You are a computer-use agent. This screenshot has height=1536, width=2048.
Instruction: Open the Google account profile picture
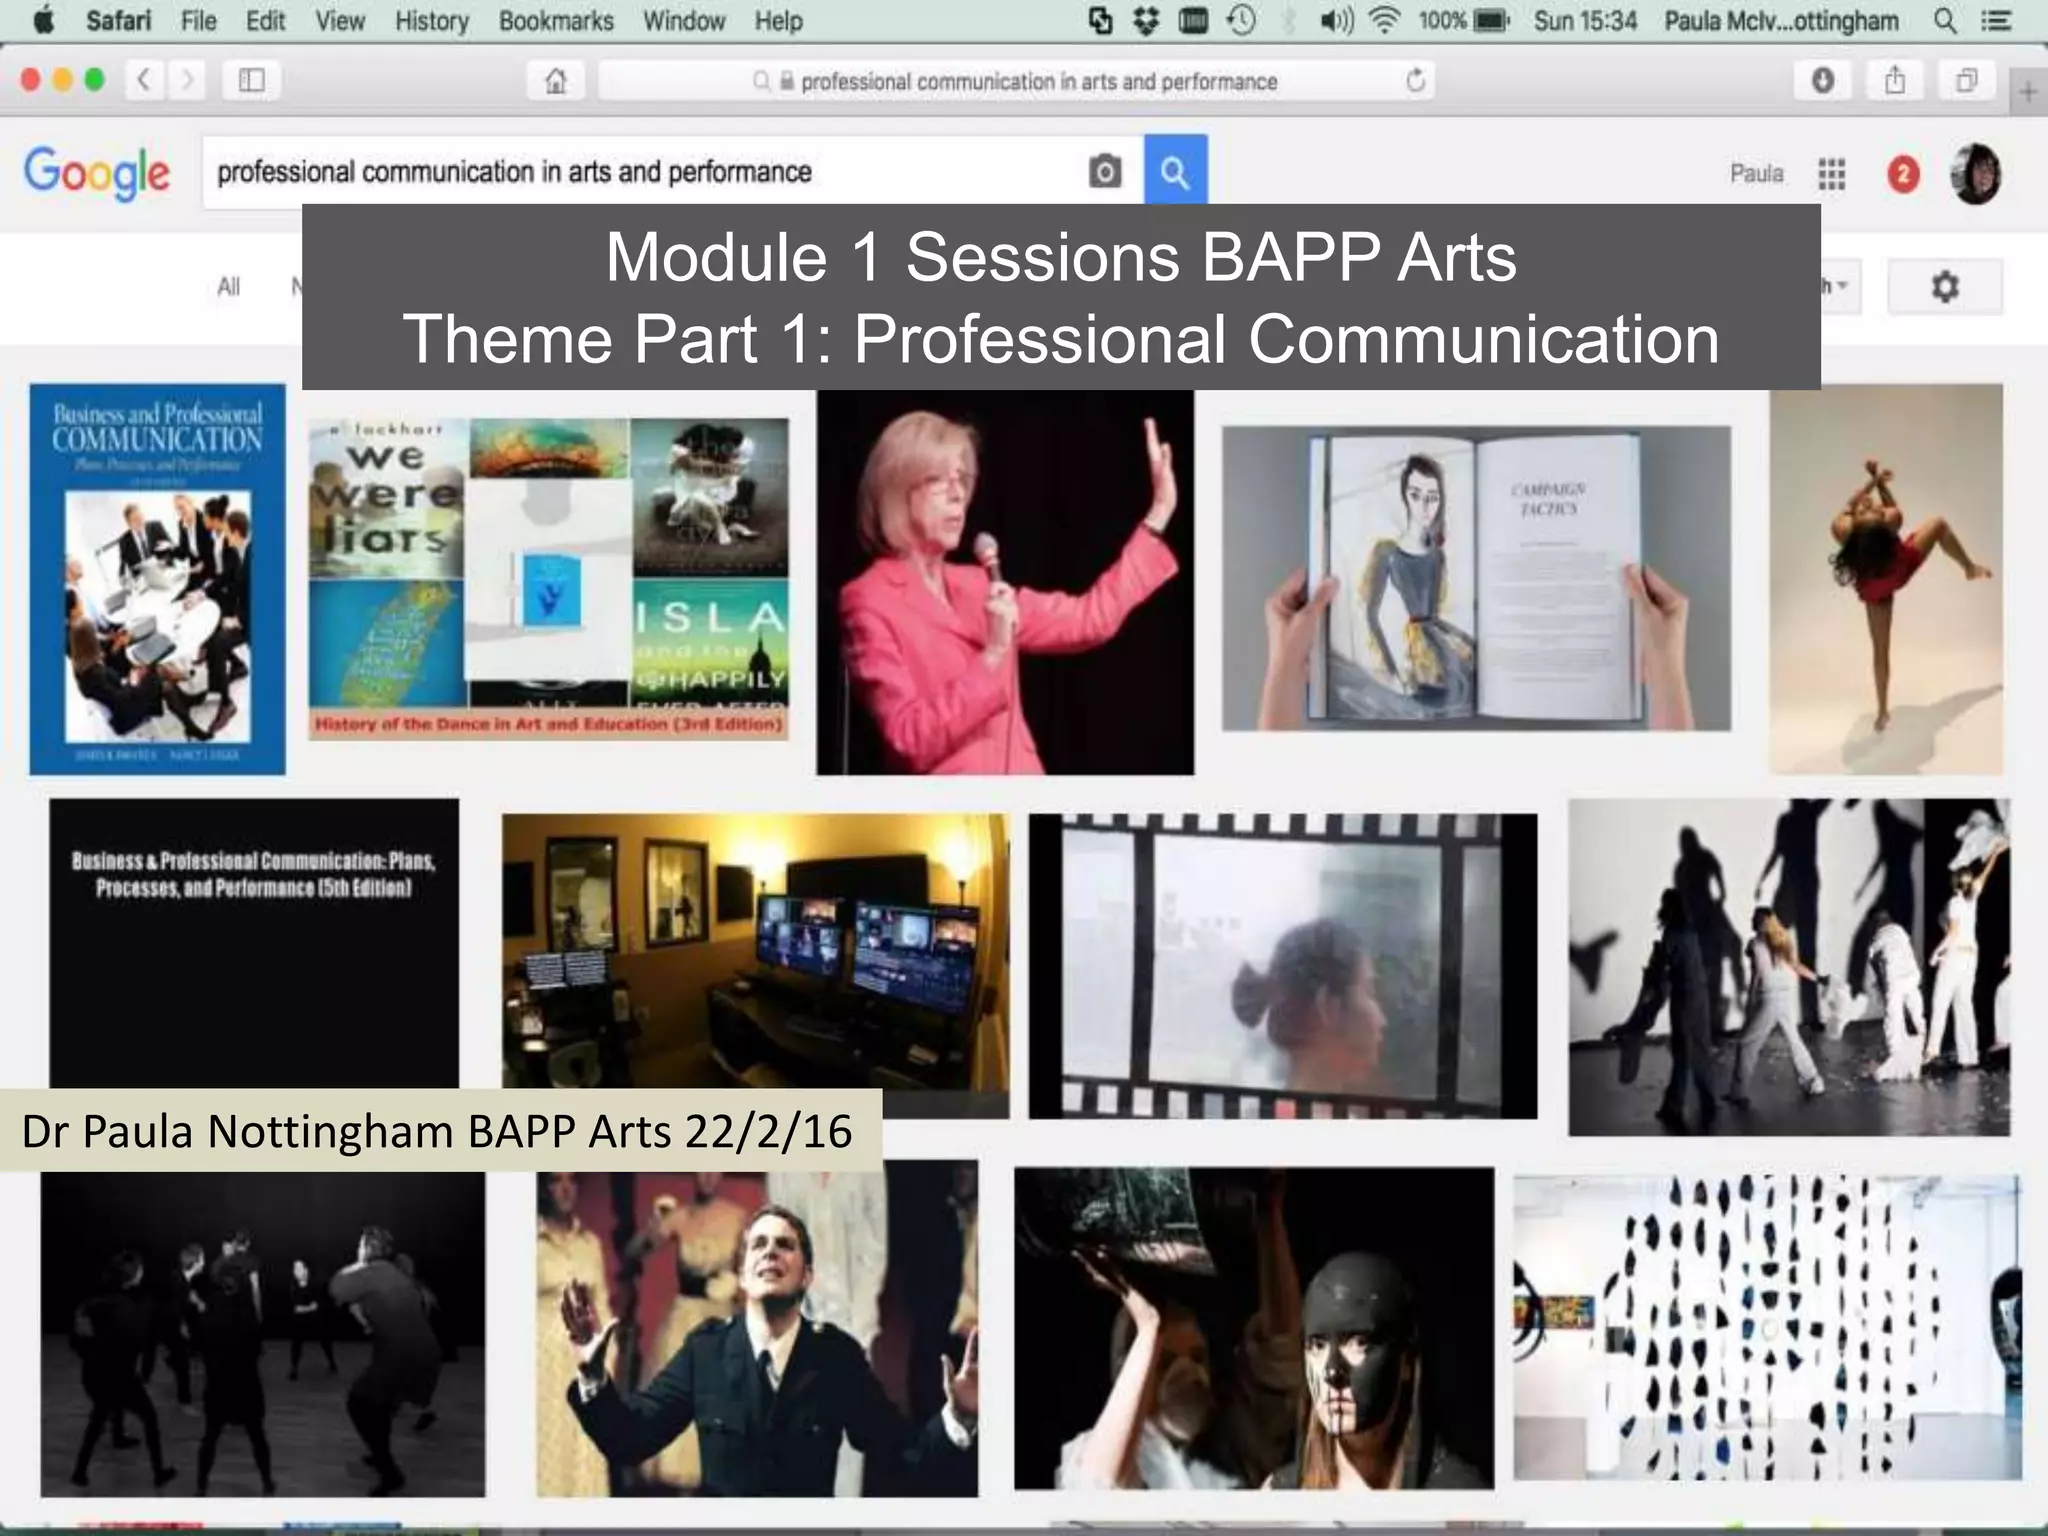(x=1975, y=174)
